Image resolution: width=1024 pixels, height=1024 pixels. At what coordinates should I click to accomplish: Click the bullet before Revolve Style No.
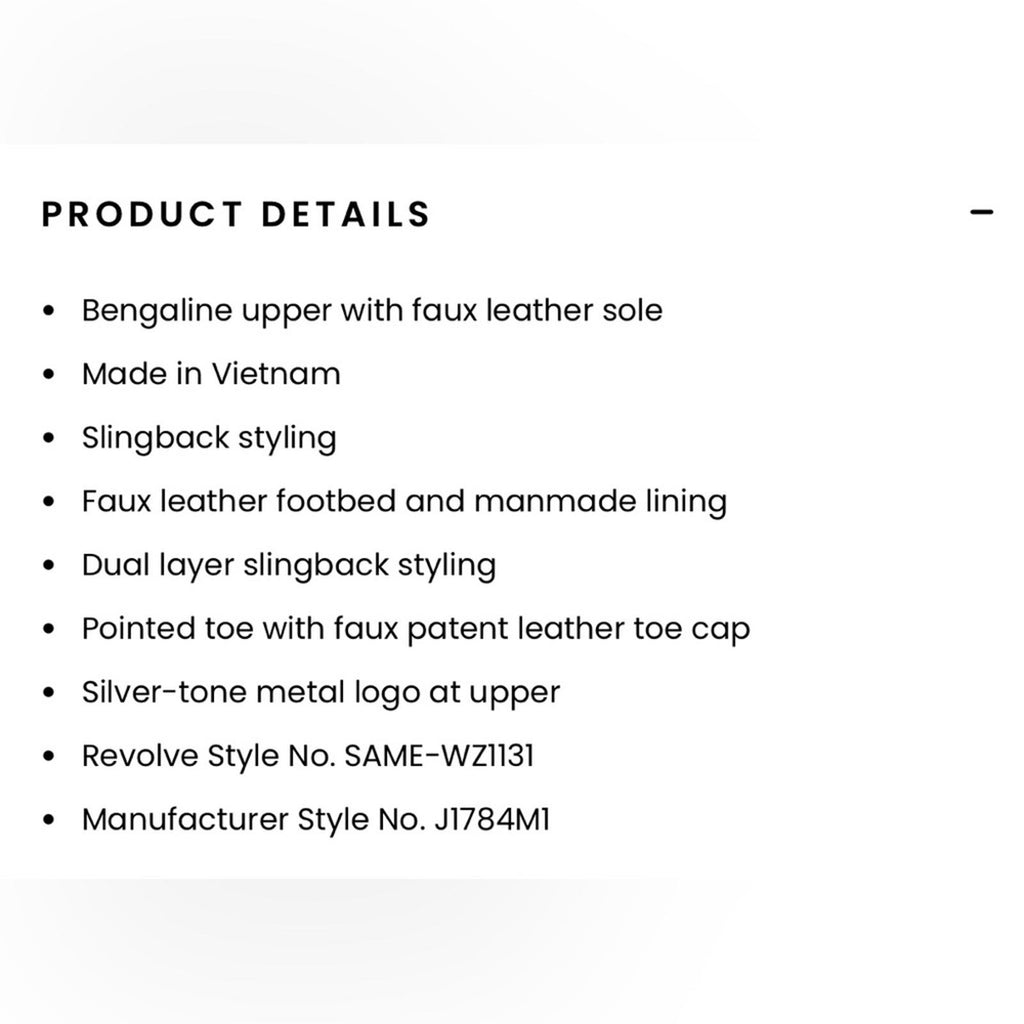[48, 757]
